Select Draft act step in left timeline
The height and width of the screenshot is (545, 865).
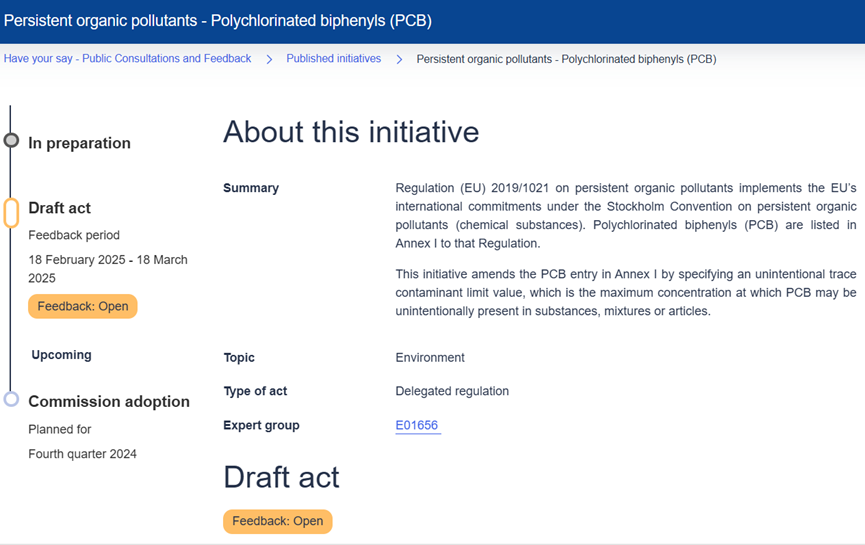(59, 208)
